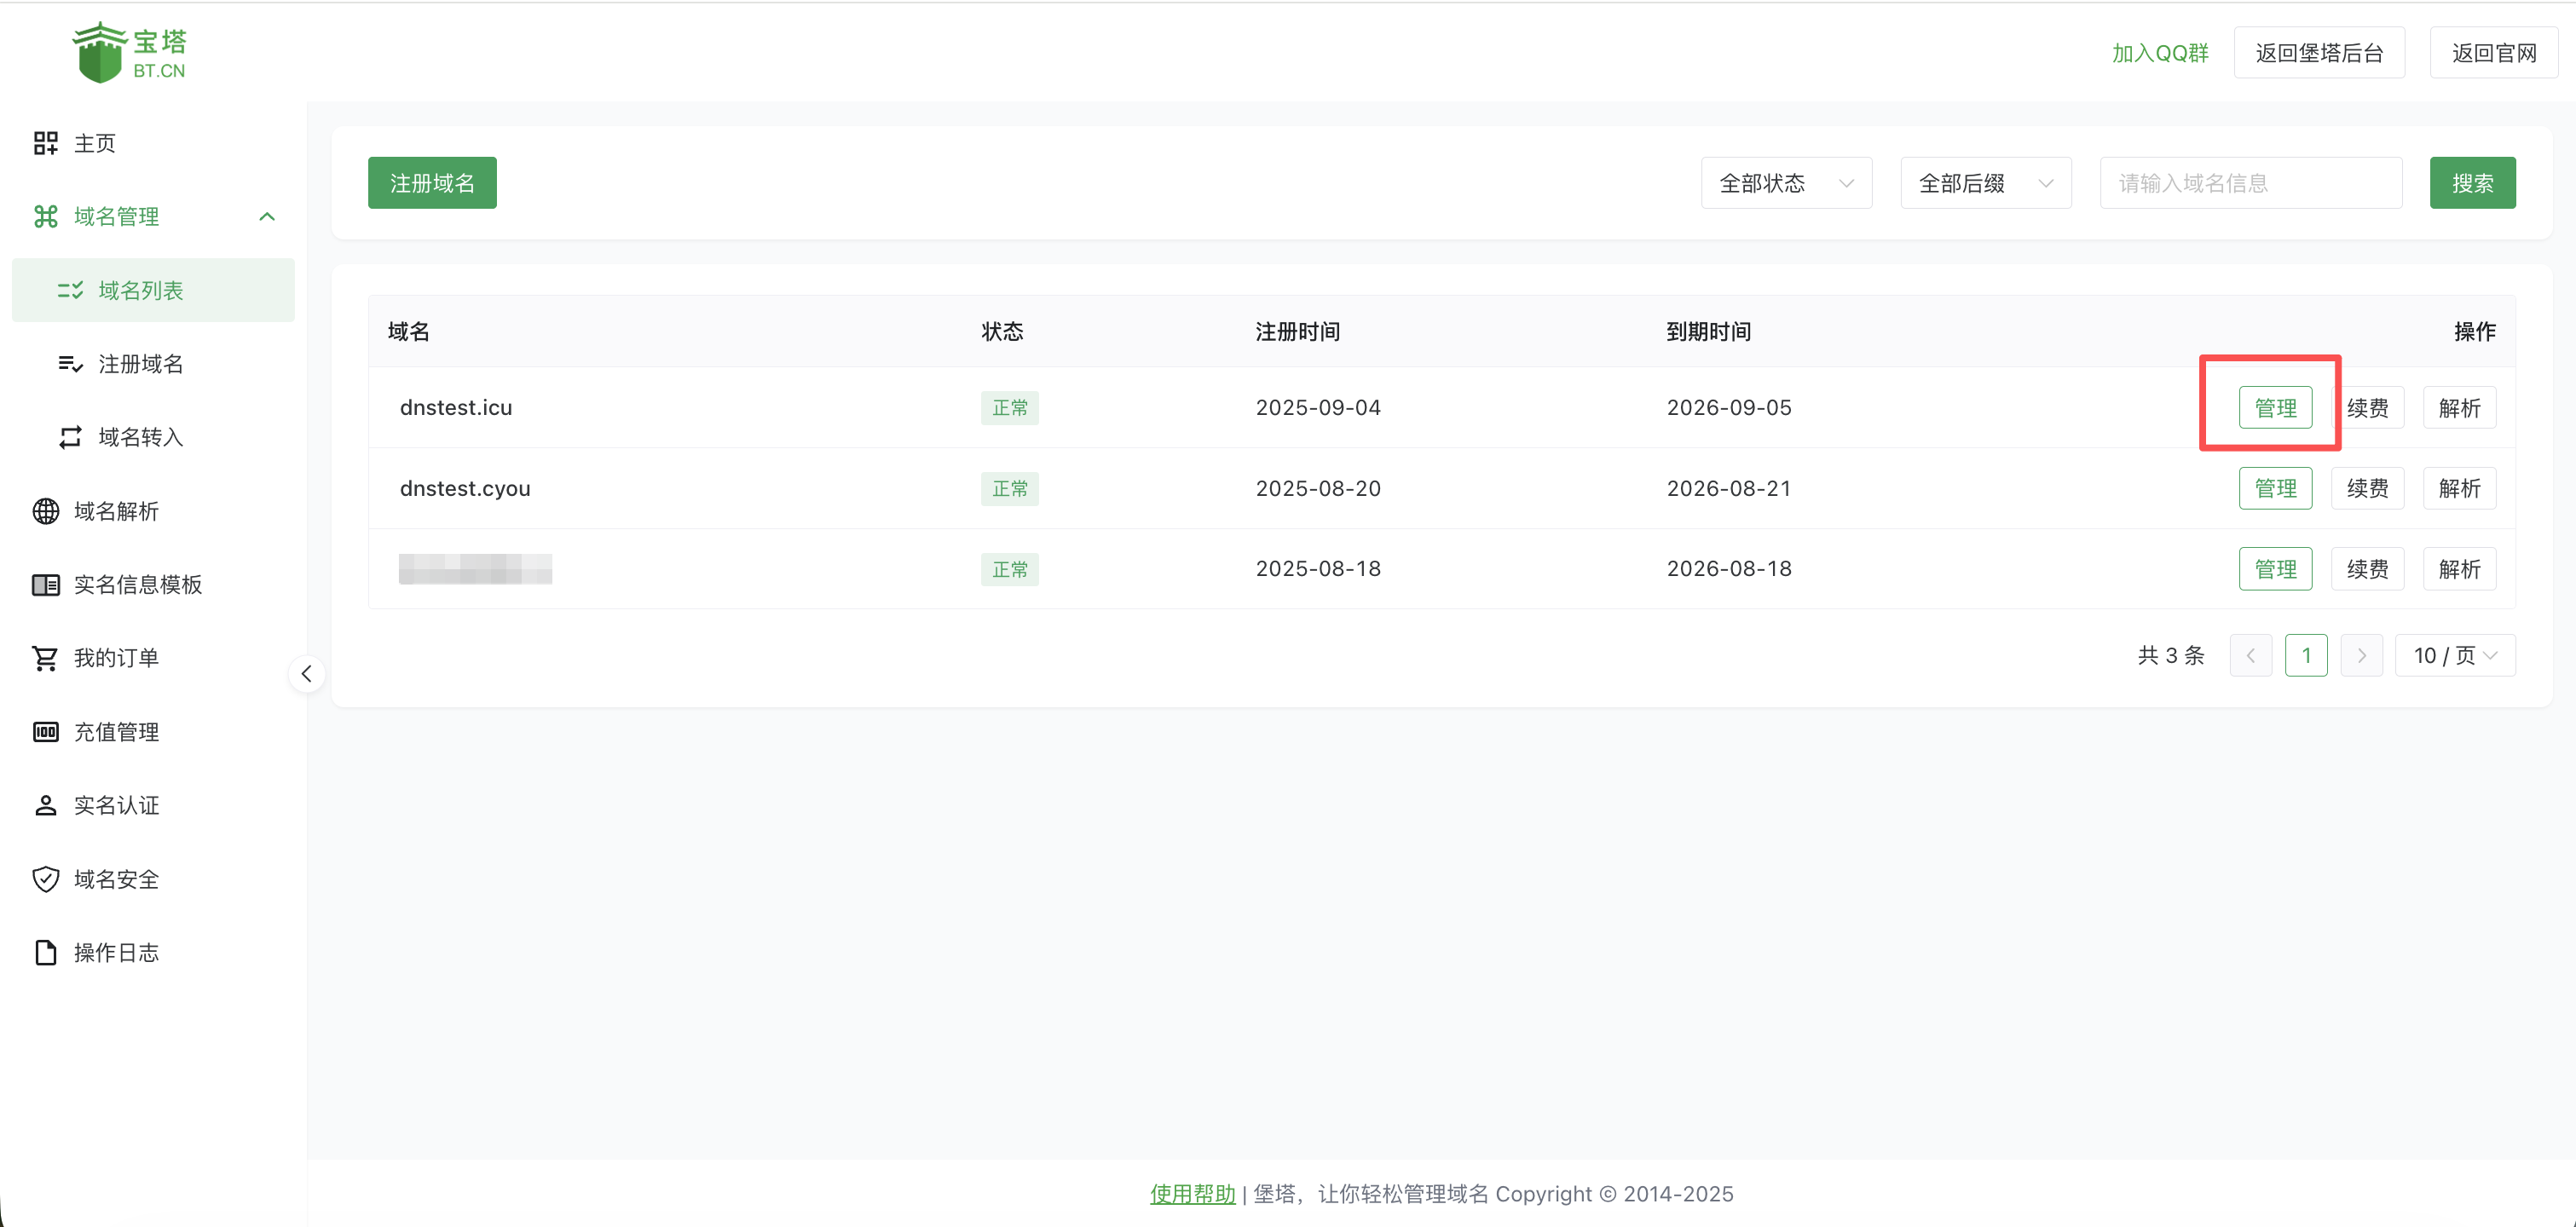Open 充值管理 in the sidebar
The width and height of the screenshot is (2576, 1227).
(x=116, y=731)
